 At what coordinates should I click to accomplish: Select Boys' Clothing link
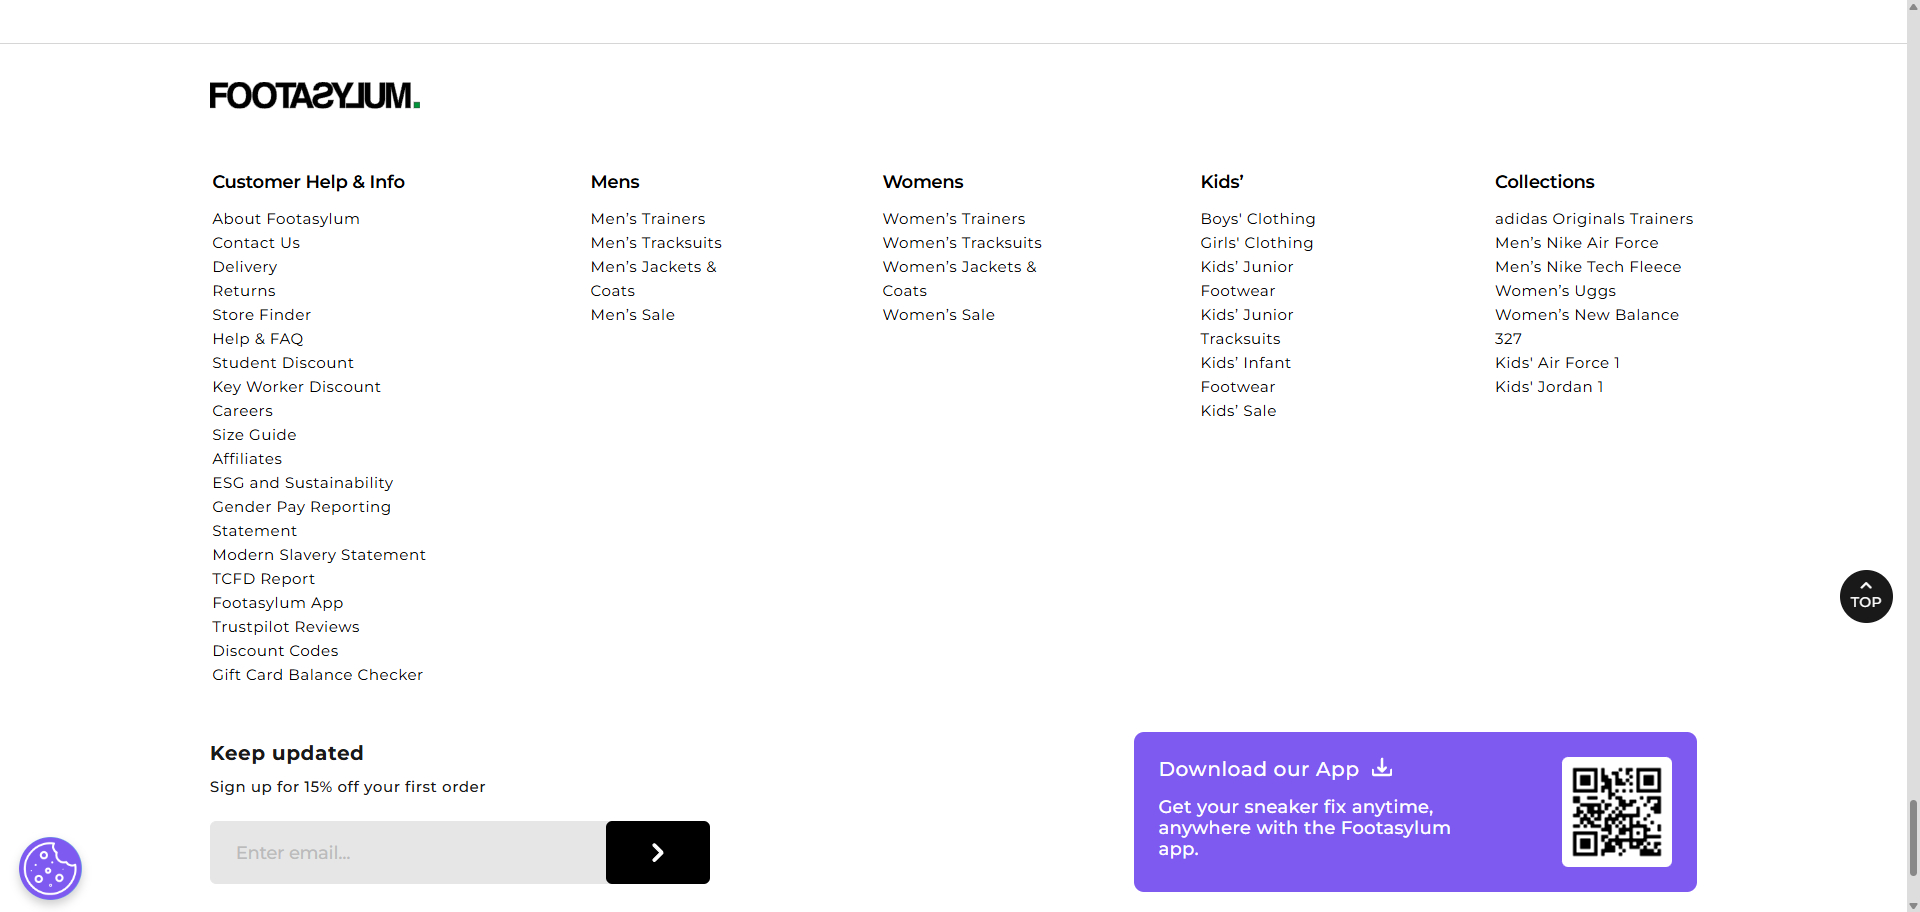[x=1257, y=219]
